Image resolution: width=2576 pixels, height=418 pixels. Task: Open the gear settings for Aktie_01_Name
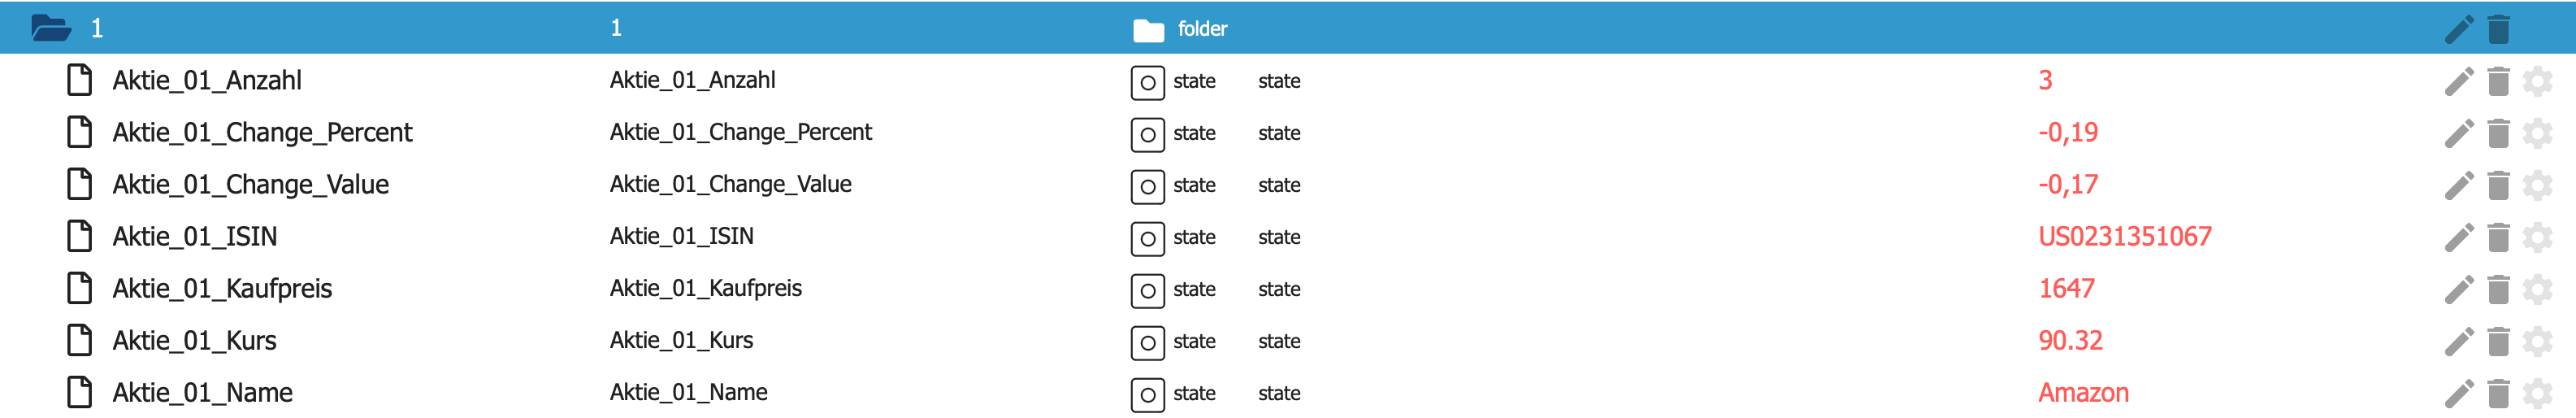(2538, 393)
